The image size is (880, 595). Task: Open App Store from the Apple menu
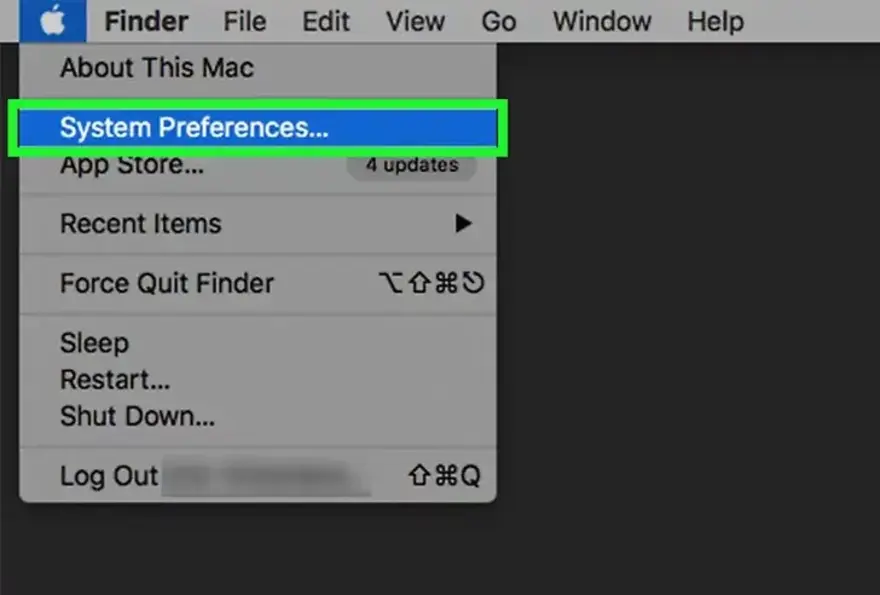click(132, 165)
